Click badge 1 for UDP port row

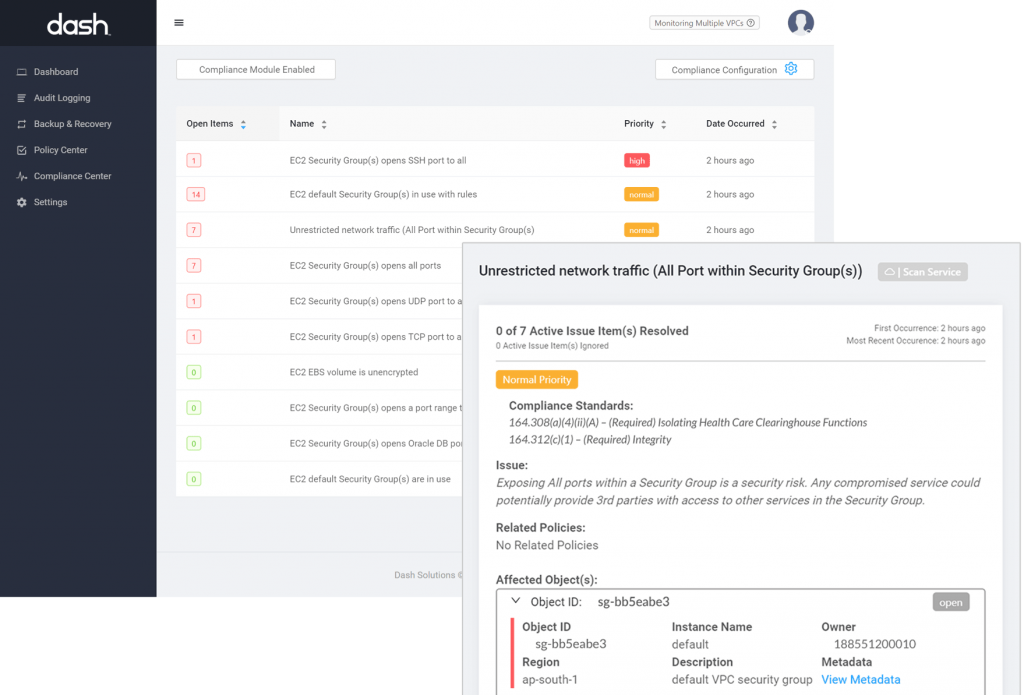pyautogui.click(x=193, y=301)
